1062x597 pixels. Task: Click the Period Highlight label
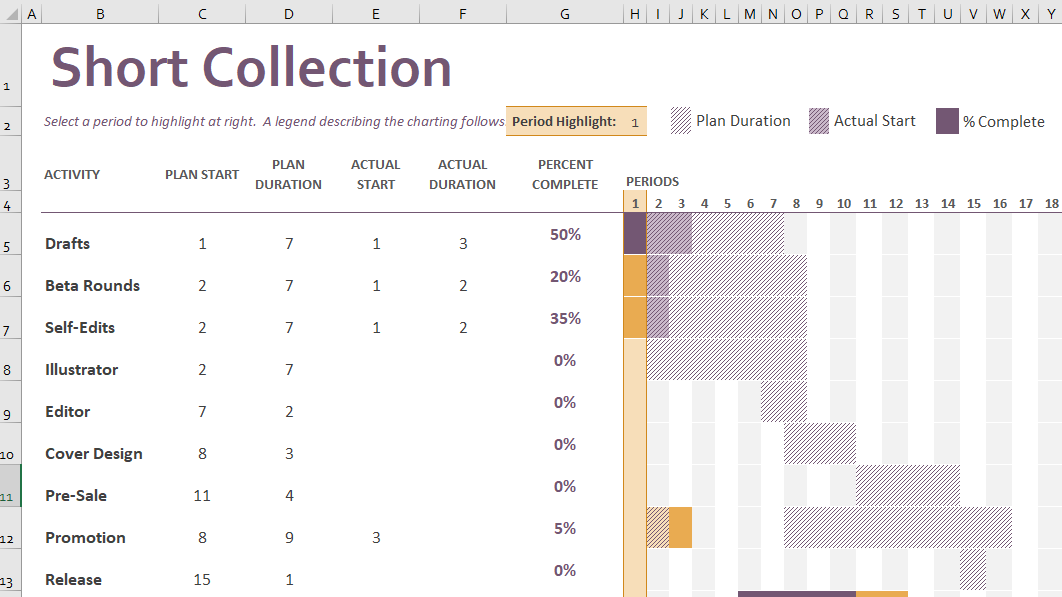(564, 121)
